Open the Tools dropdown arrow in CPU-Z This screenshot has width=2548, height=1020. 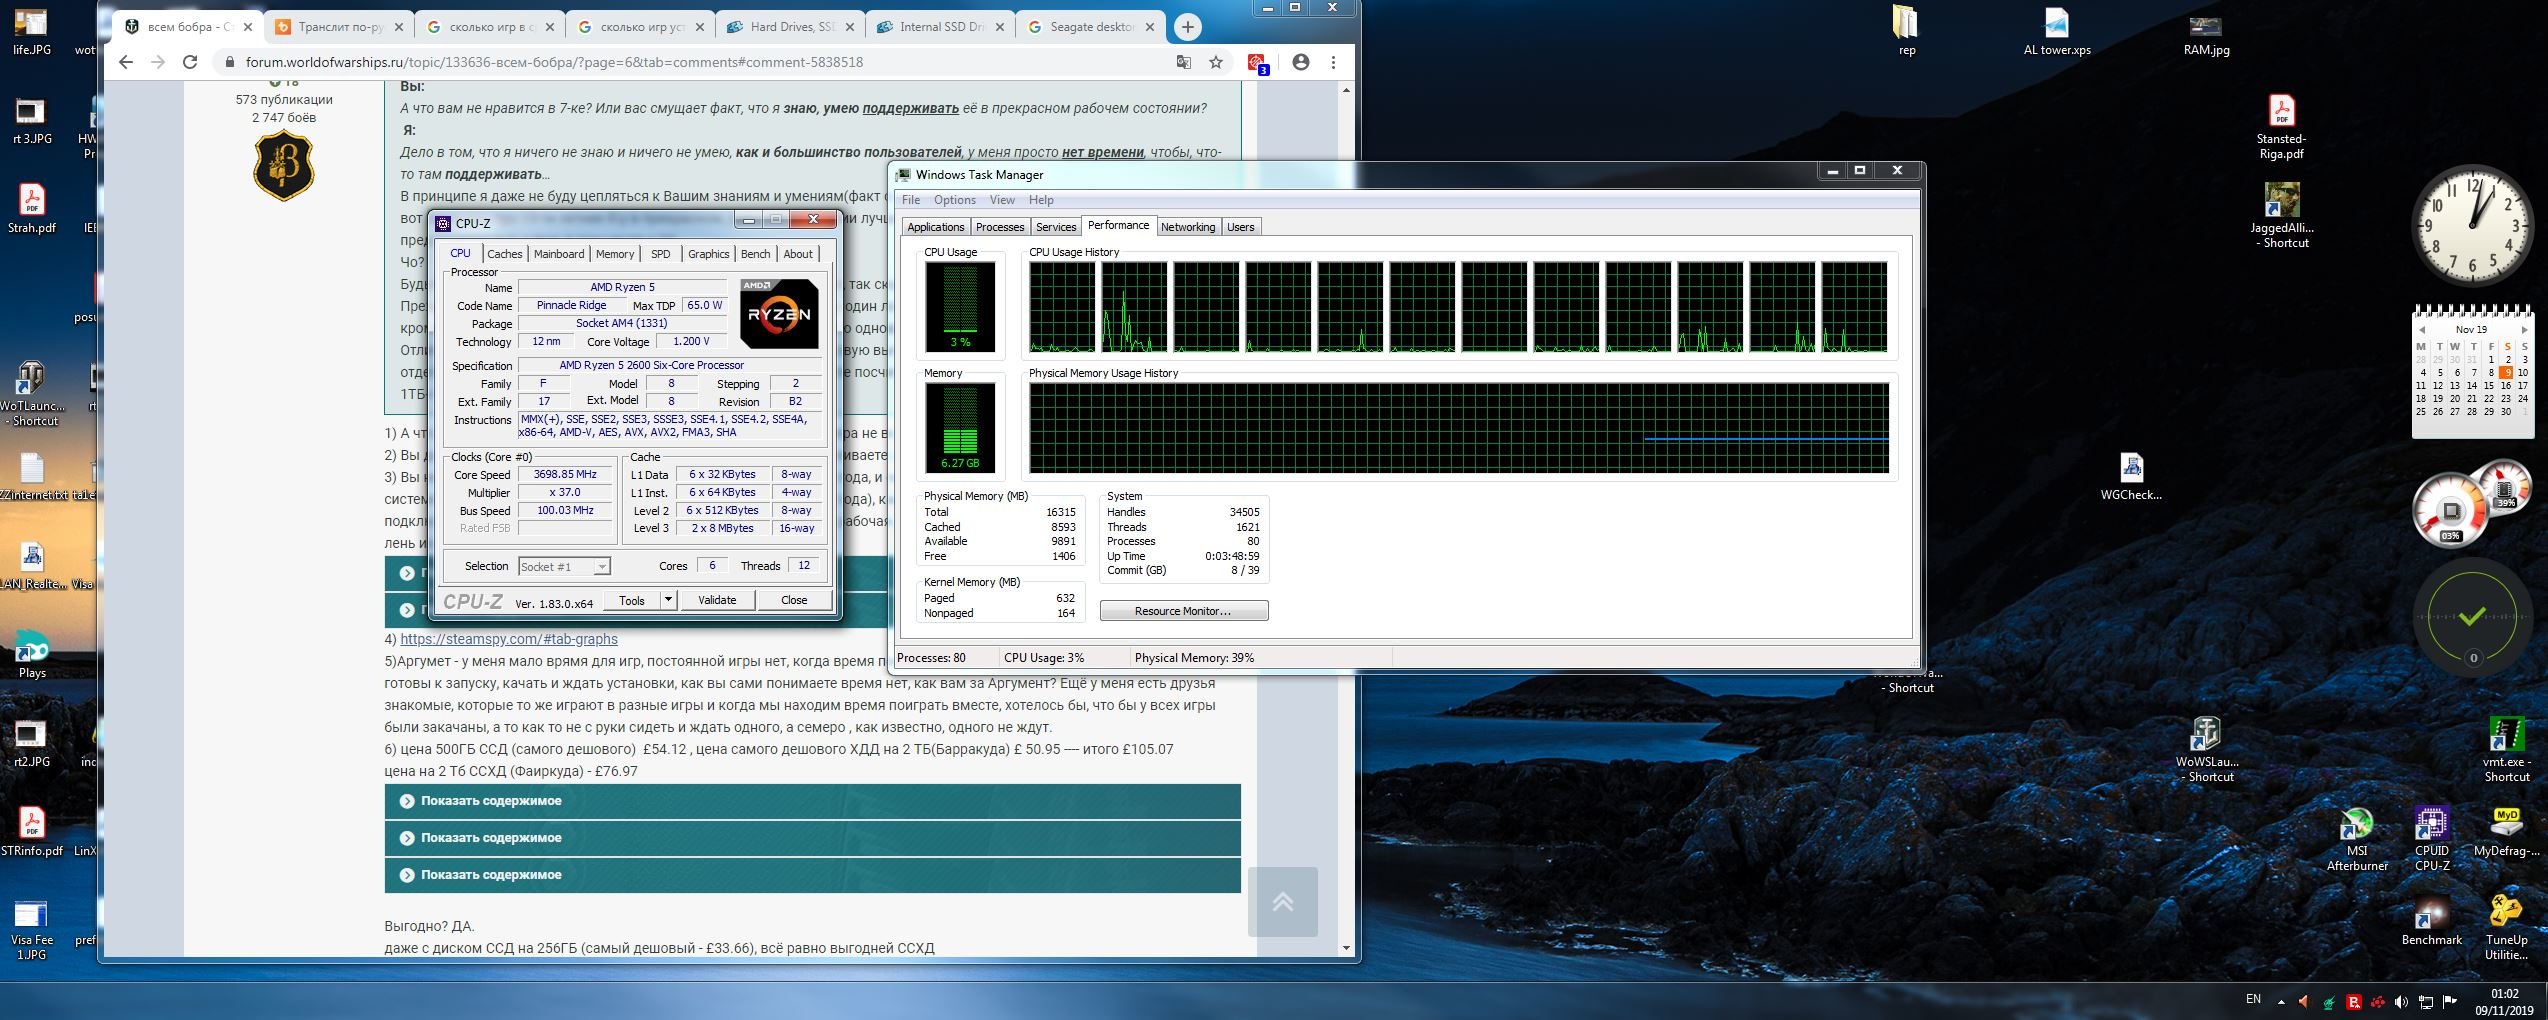pos(668,600)
